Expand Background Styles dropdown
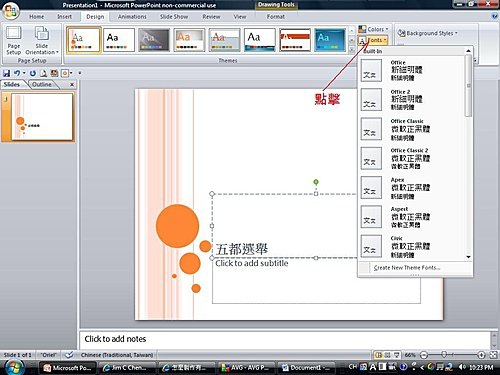This screenshot has height=375, width=500. 428,33
